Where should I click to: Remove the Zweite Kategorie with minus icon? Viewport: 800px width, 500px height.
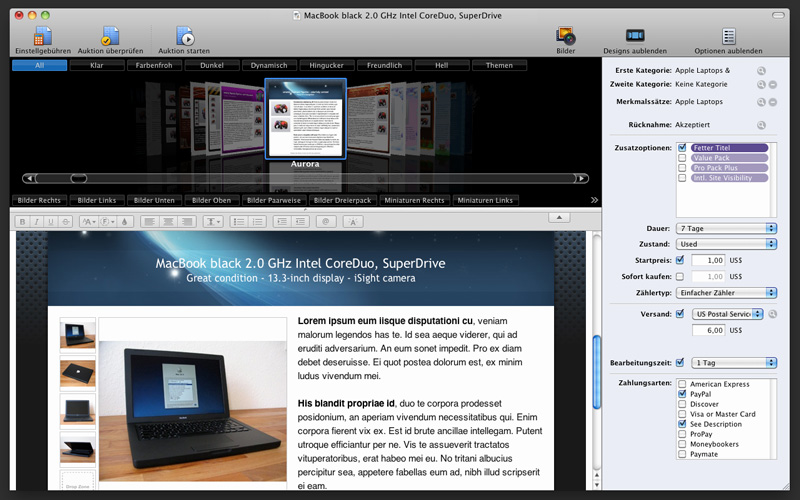[x=773, y=85]
